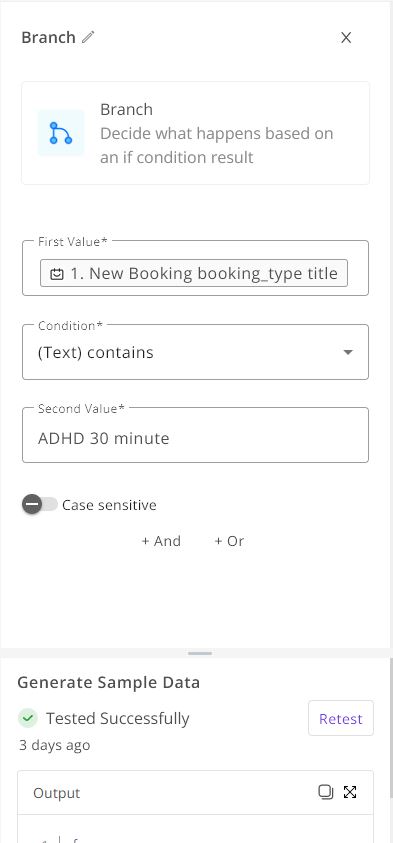The image size is (393, 843).
Task: Select the New Booking booking_type title chip
Action: pos(194,273)
